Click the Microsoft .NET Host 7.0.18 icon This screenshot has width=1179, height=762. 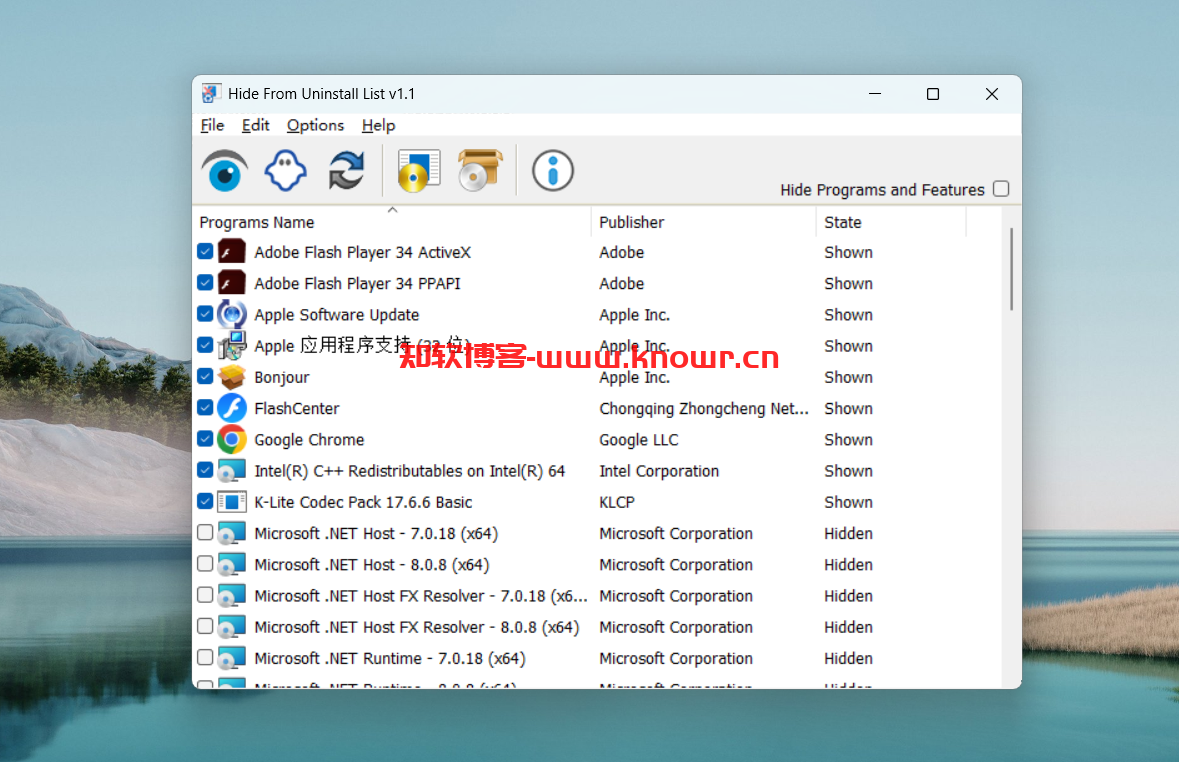[x=232, y=533]
